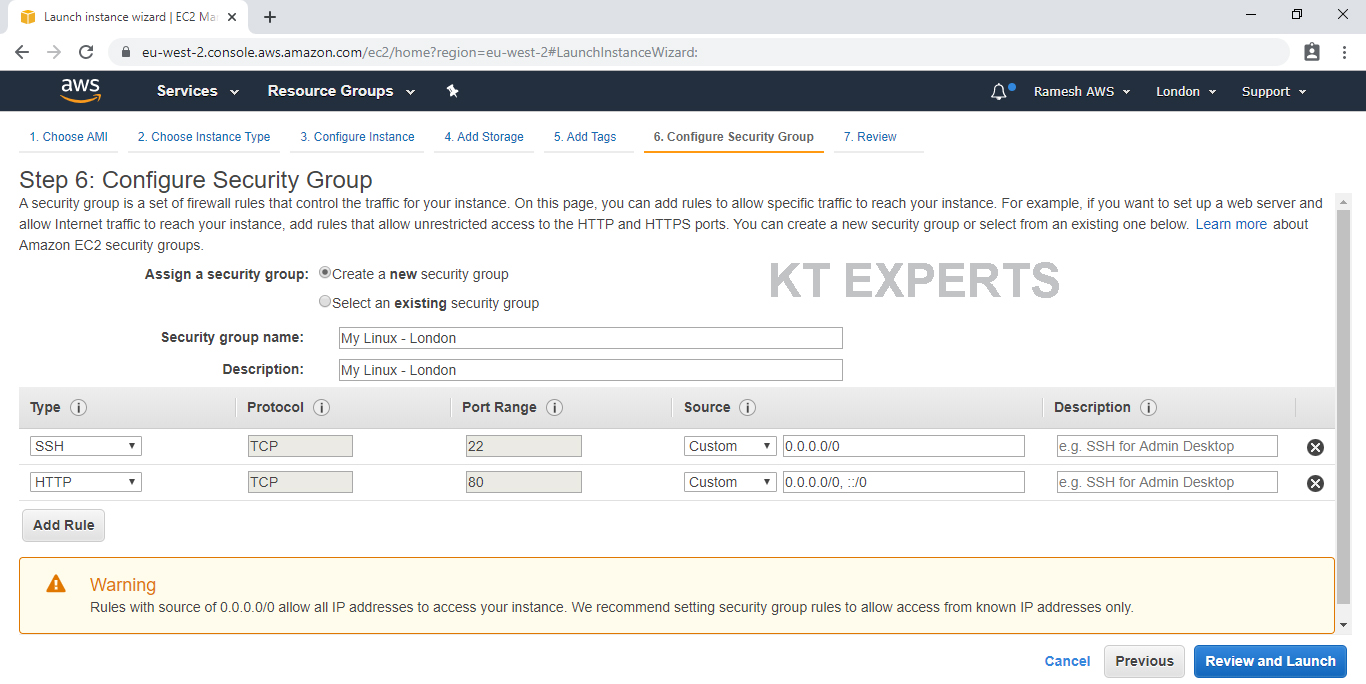Click the browser profile extension icon
Viewport: 1366px width, 684px height.
click(1312, 52)
